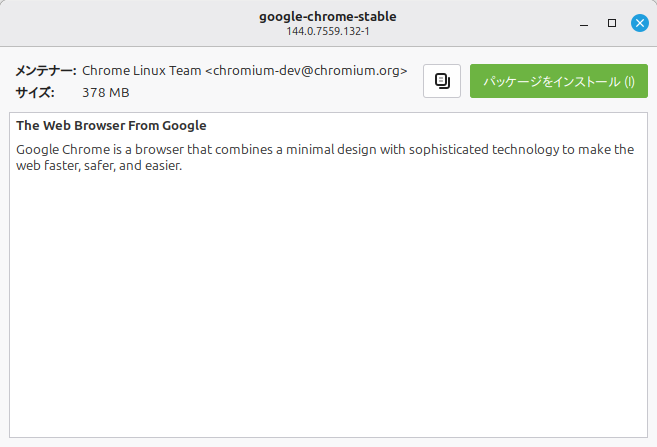Click the google-chrome-stable window title
This screenshot has width=657, height=447.
point(328,16)
